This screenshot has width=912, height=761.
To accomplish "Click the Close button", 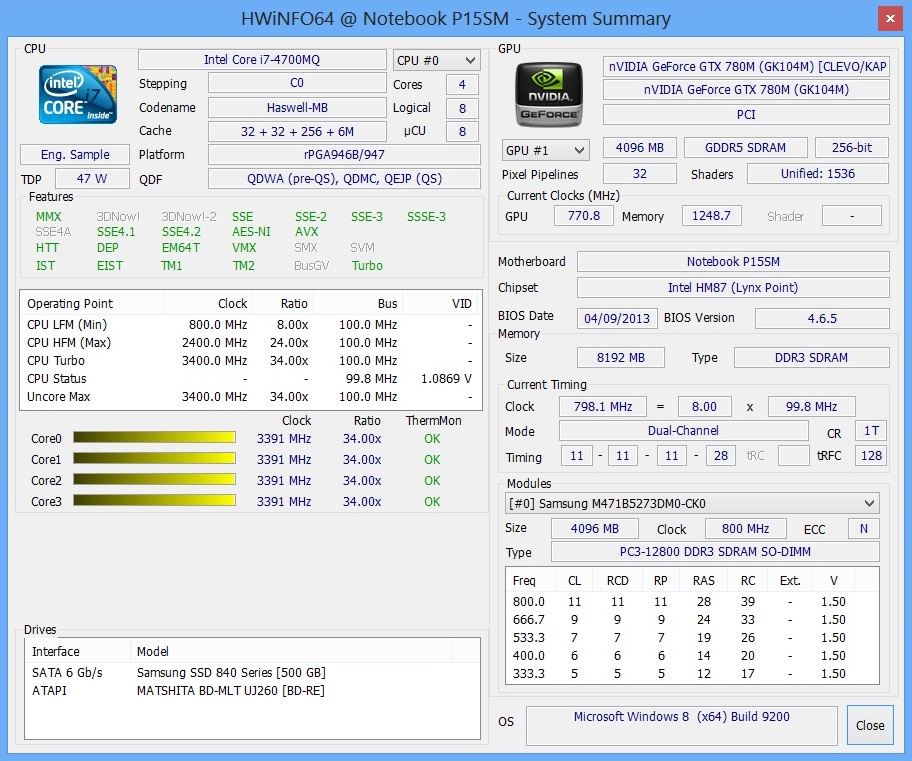I will click(870, 725).
